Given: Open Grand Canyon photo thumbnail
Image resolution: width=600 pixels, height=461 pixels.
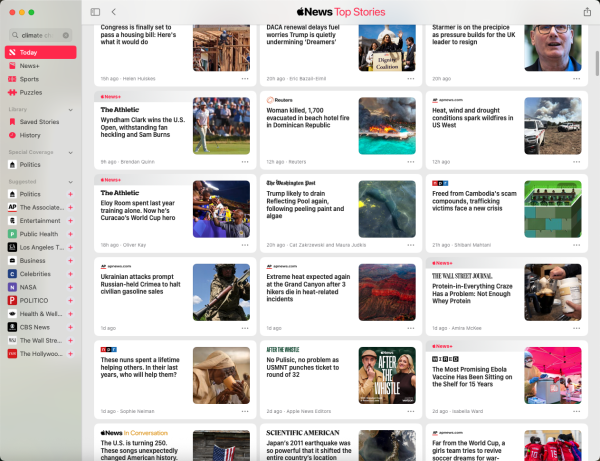Looking at the screenshot, I should tap(387, 292).
